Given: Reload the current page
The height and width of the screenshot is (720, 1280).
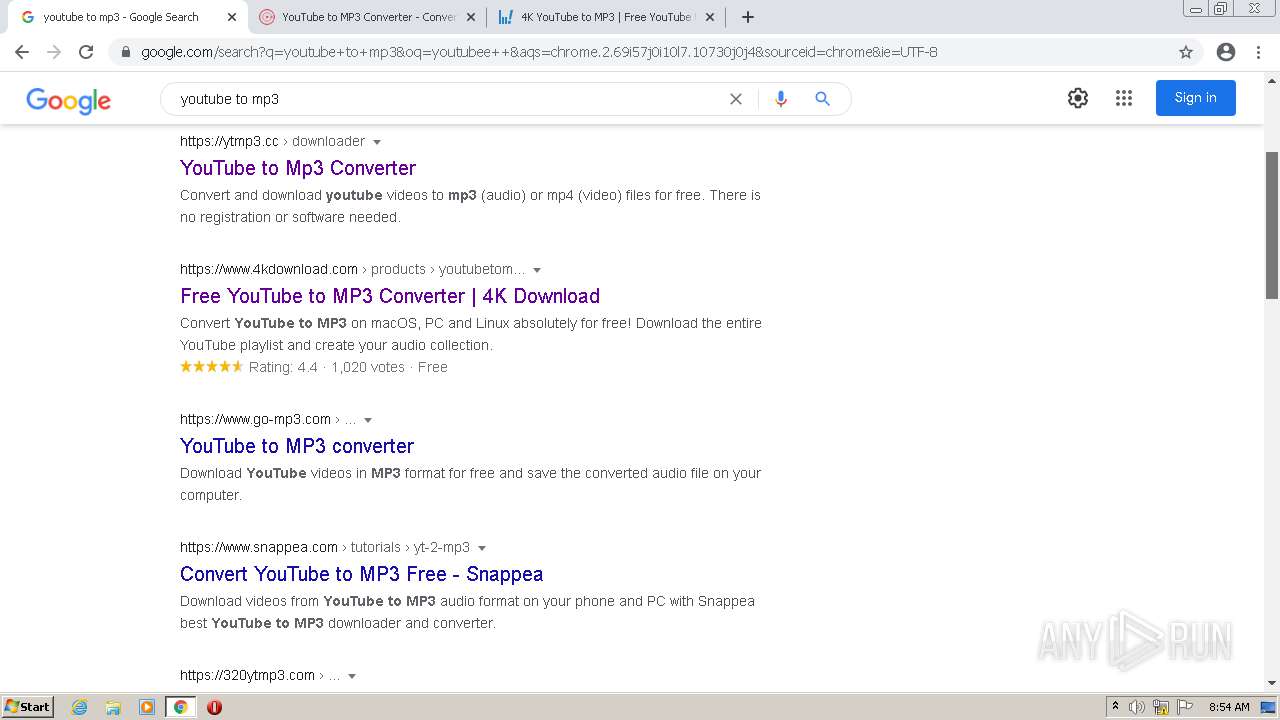Looking at the screenshot, I should 86,52.
